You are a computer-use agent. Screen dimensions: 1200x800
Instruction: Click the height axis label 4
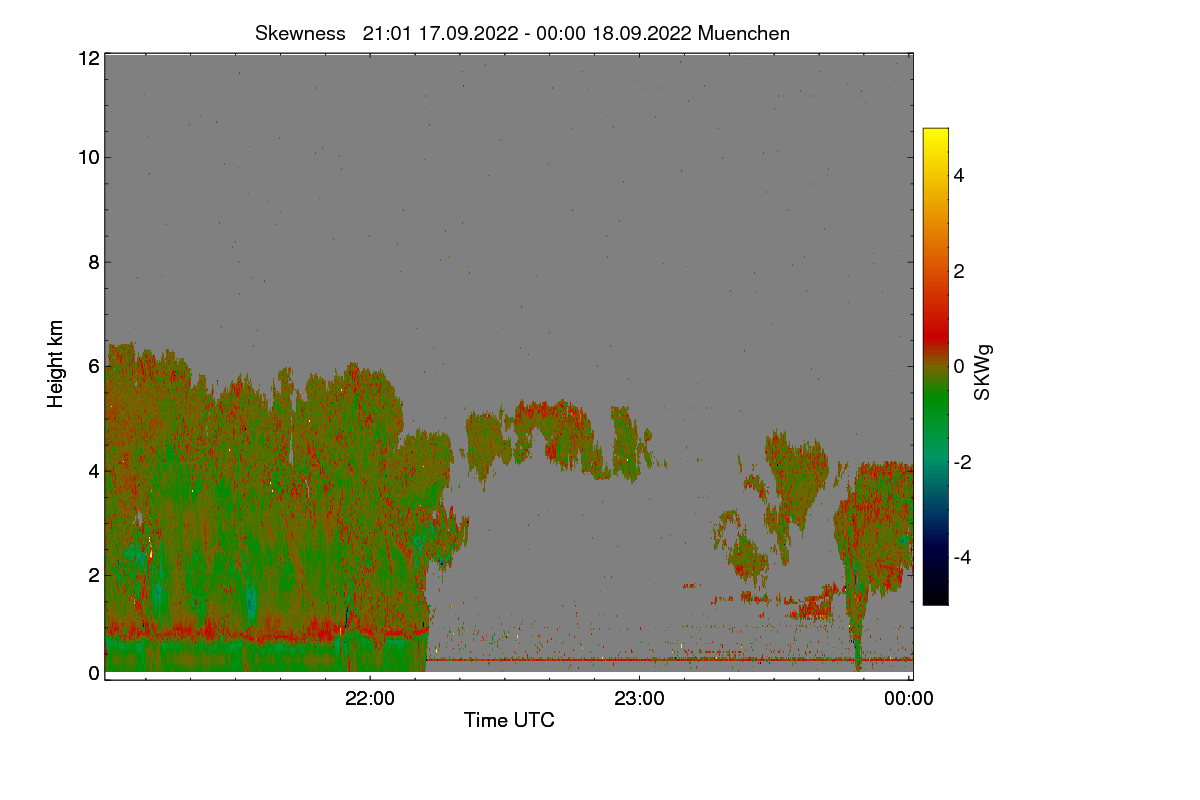point(93,470)
